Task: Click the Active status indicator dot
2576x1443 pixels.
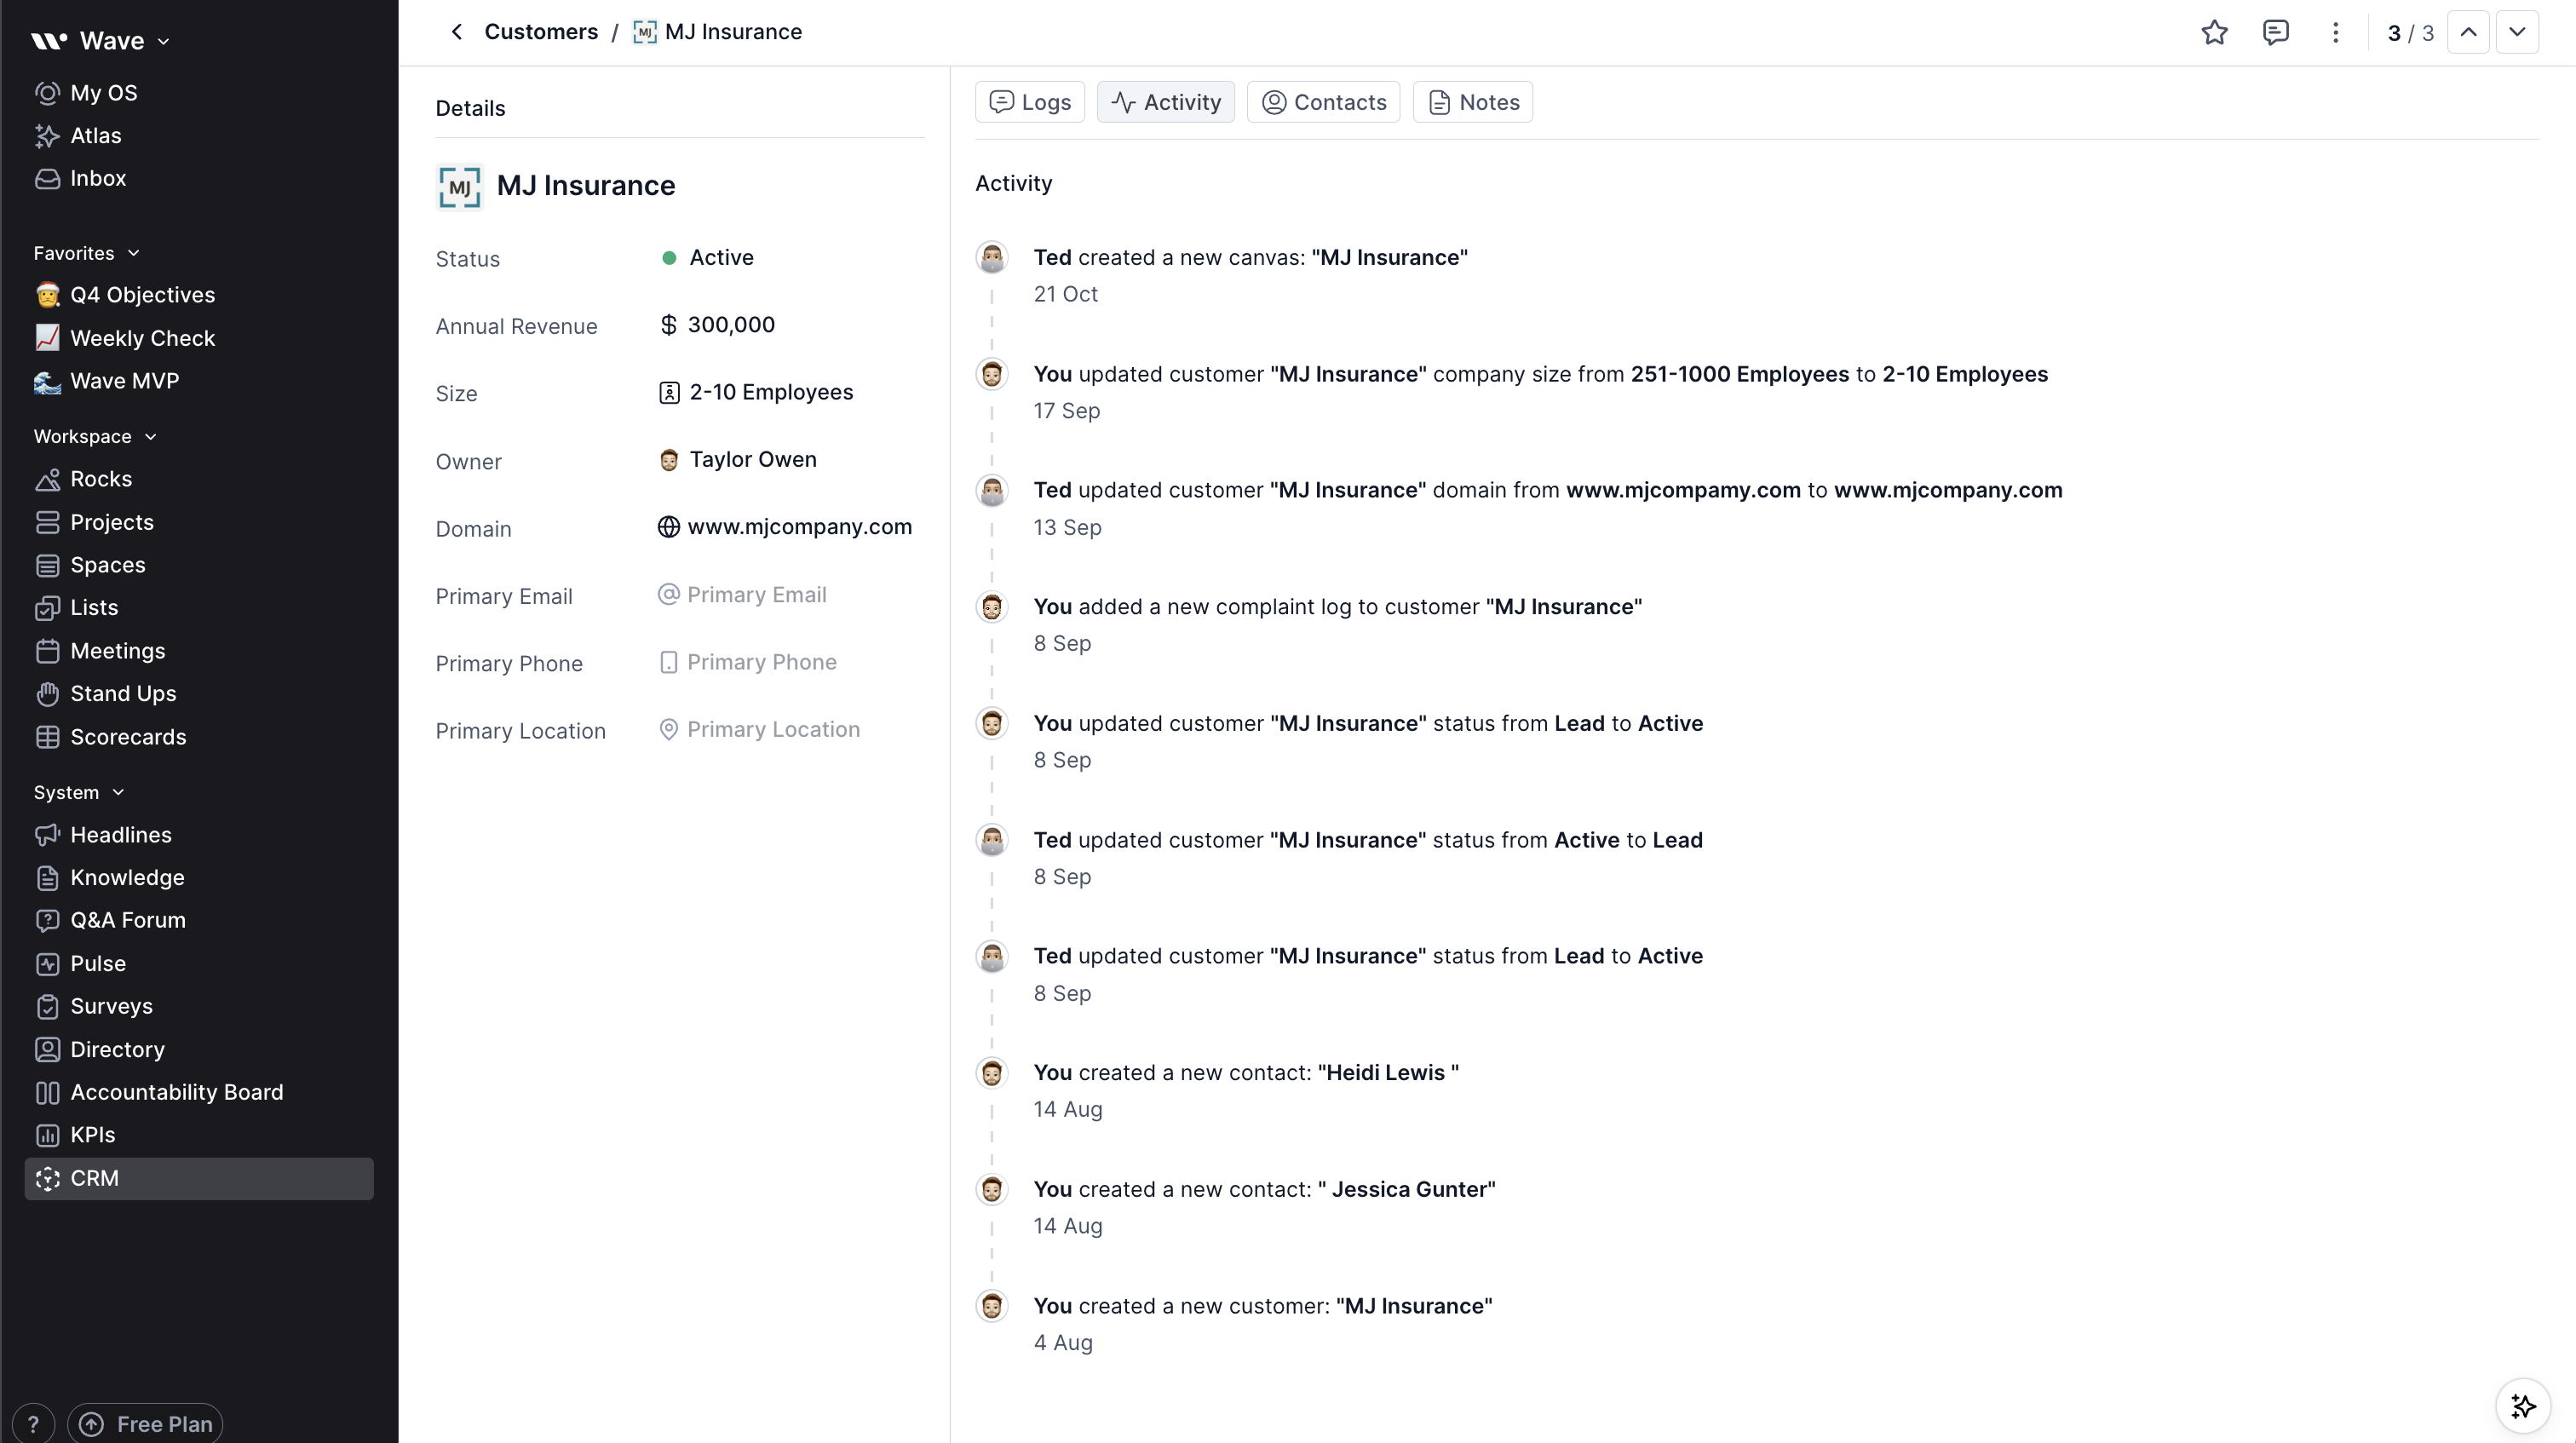Action: pos(670,258)
